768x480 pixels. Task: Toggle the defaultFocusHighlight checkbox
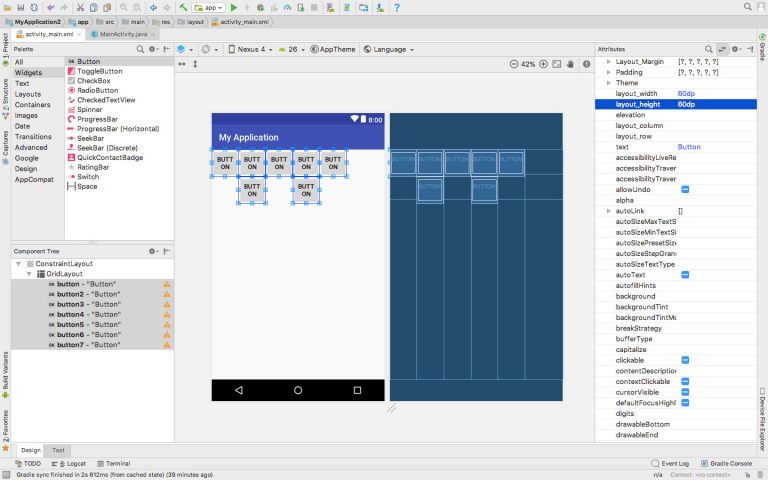coord(685,403)
